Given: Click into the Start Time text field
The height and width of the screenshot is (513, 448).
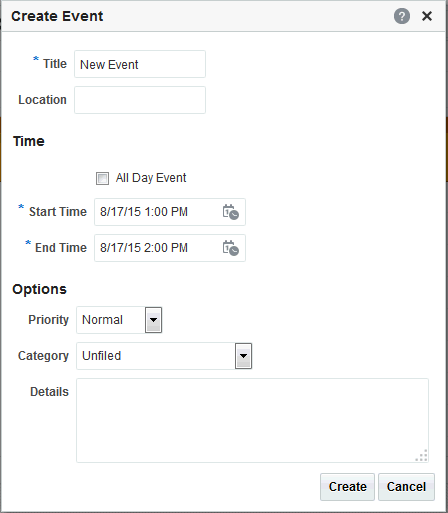Looking at the screenshot, I should [x=158, y=212].
